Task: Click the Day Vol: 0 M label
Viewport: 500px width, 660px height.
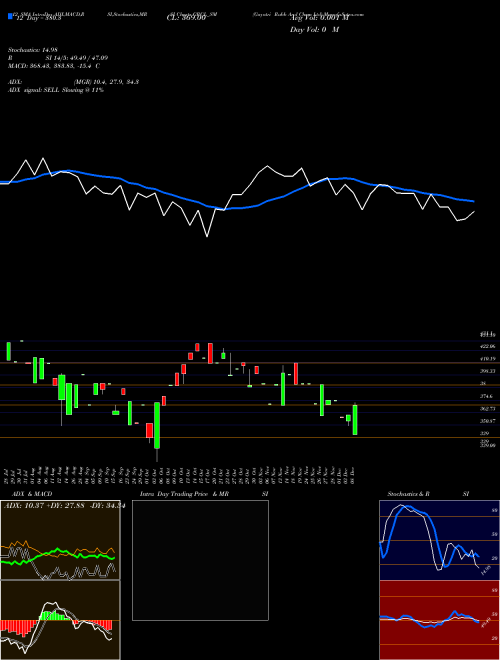Action: tap(314, 30)
